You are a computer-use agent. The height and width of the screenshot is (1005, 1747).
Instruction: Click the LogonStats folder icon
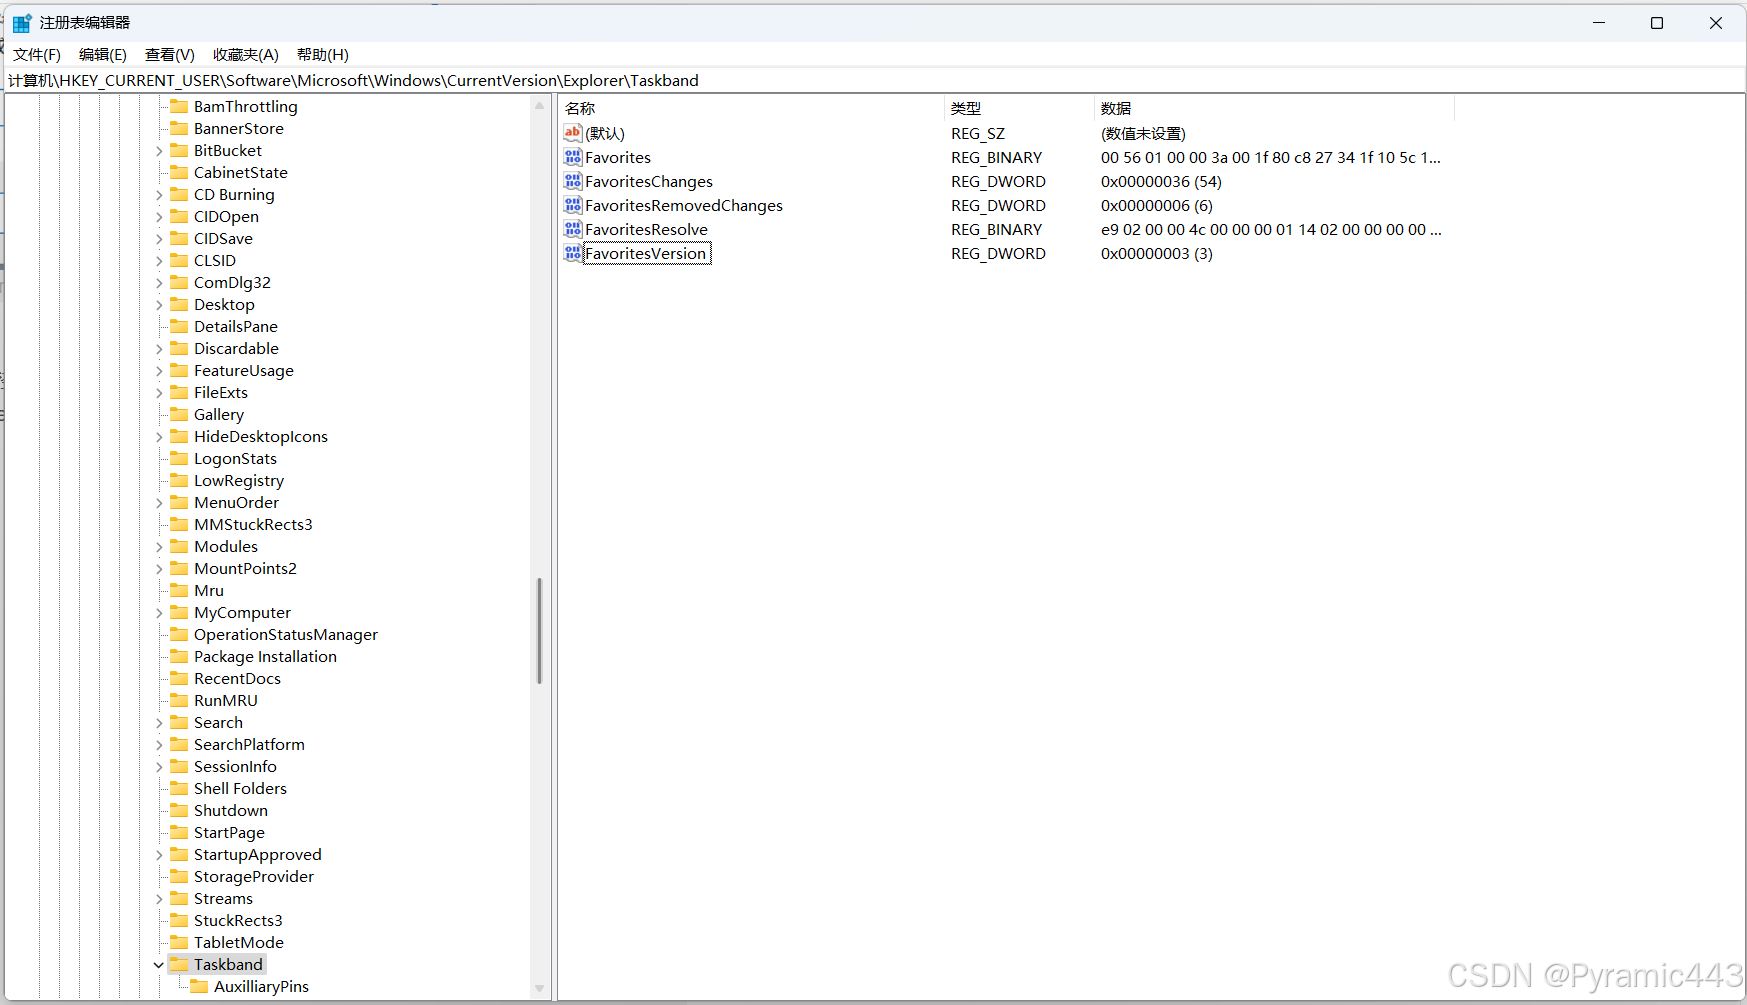(179, 458)
